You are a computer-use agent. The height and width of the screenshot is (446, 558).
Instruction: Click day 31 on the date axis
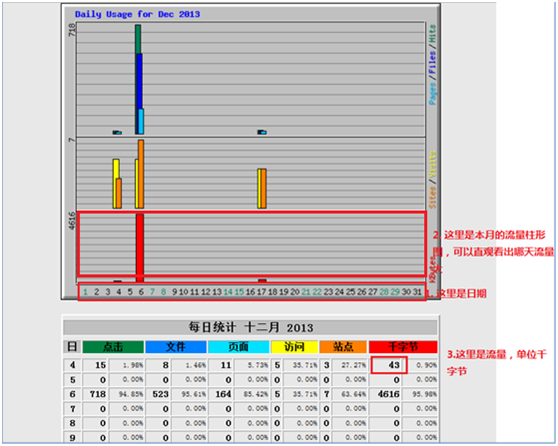pos(417,292)
